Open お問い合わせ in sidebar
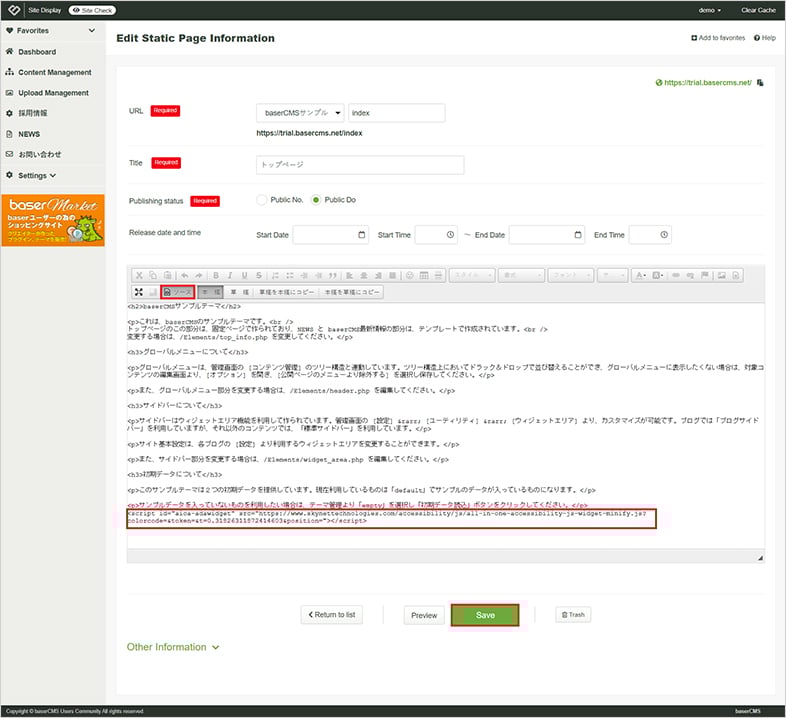 (x=39, y=154)
